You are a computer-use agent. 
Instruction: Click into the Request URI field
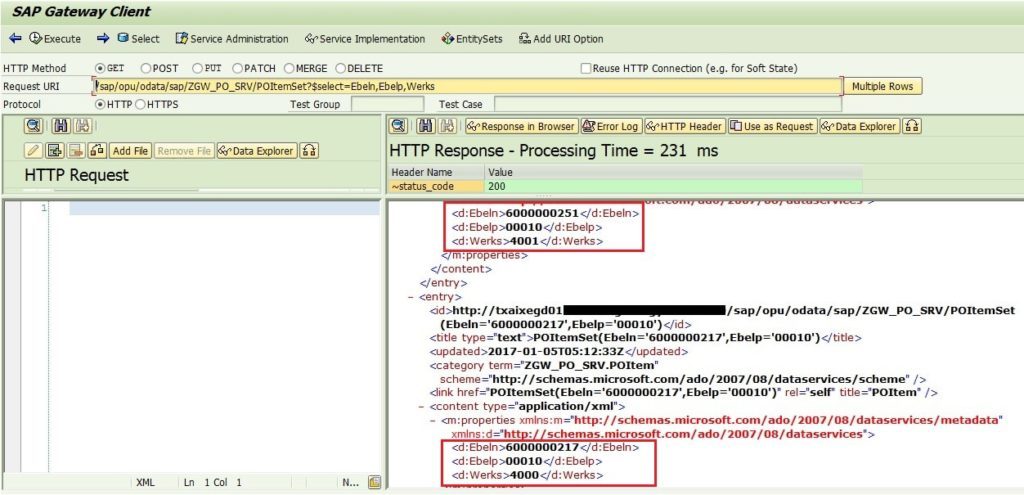pyautogui.click(x=468, y=86)
